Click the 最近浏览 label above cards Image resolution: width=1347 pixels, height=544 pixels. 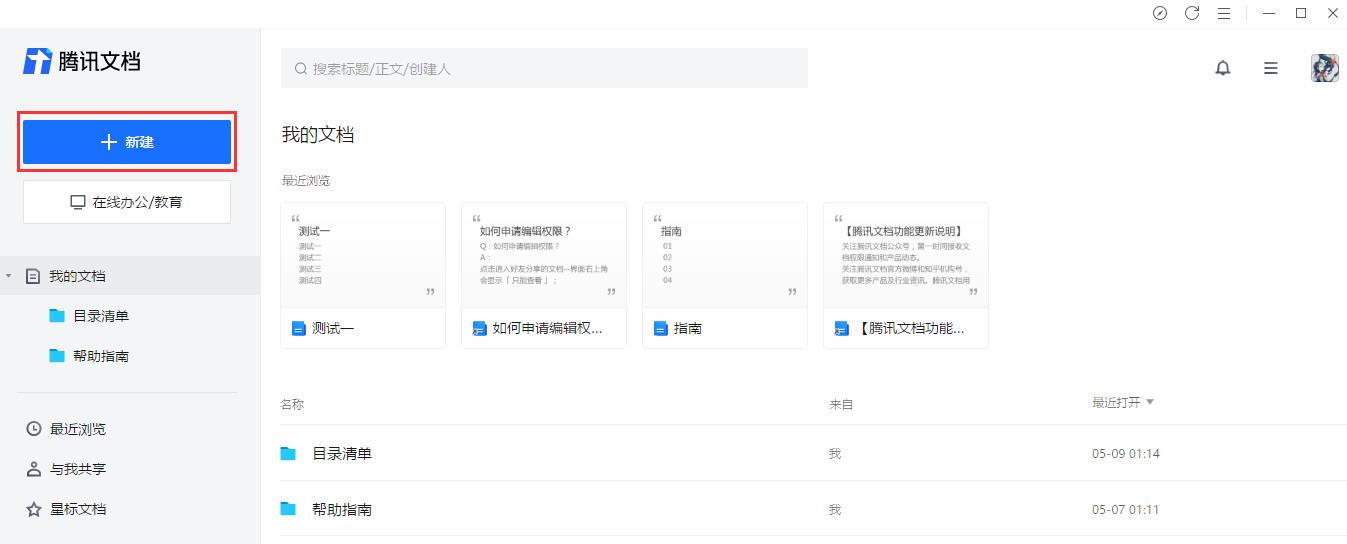pos(306,181)
